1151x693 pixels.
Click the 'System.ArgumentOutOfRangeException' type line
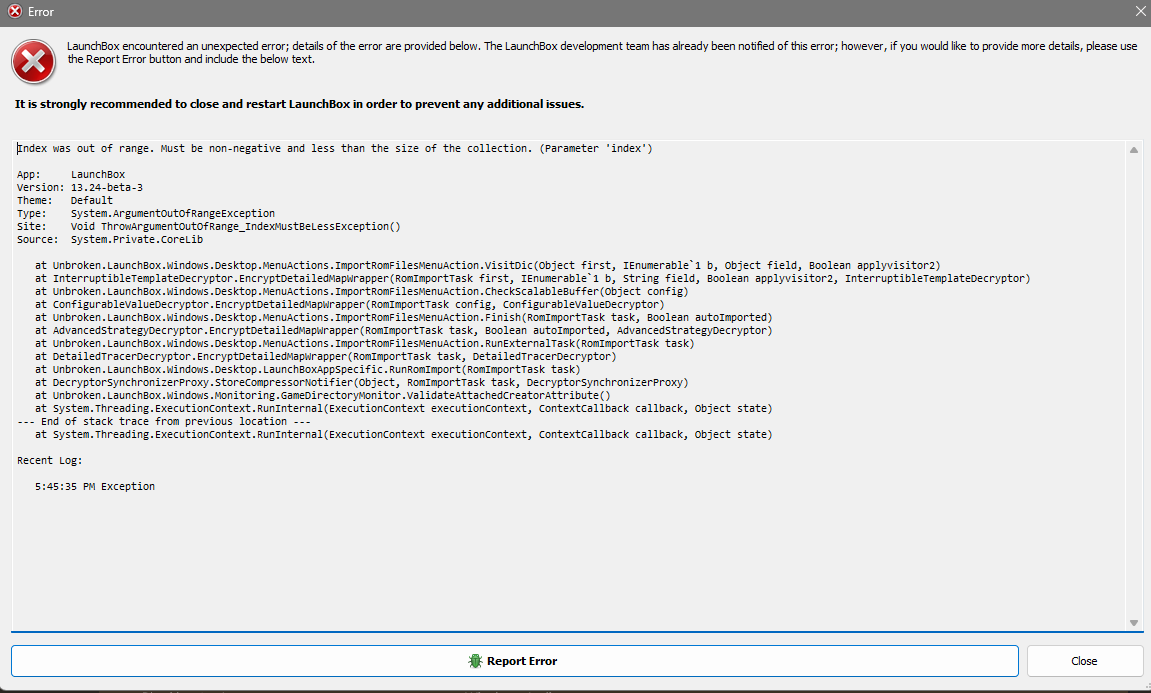point(146,214)
